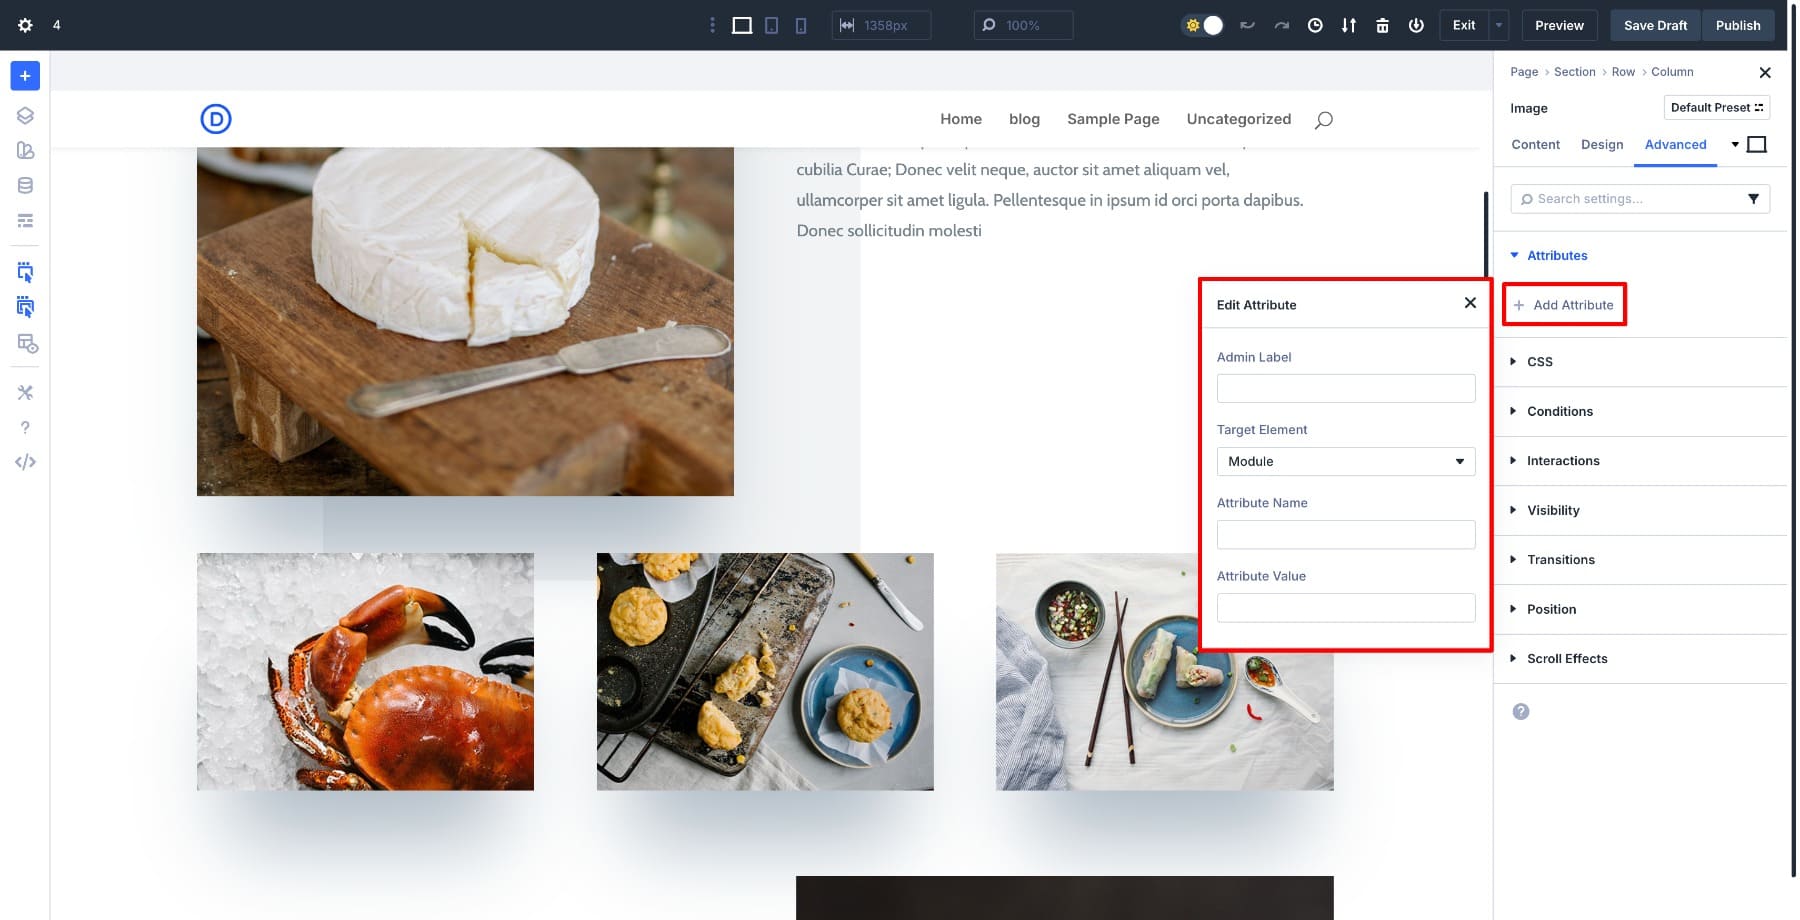Click the header search magnifier icon
This screenshot has height=920, width=1800.
tap(1323, 120)
